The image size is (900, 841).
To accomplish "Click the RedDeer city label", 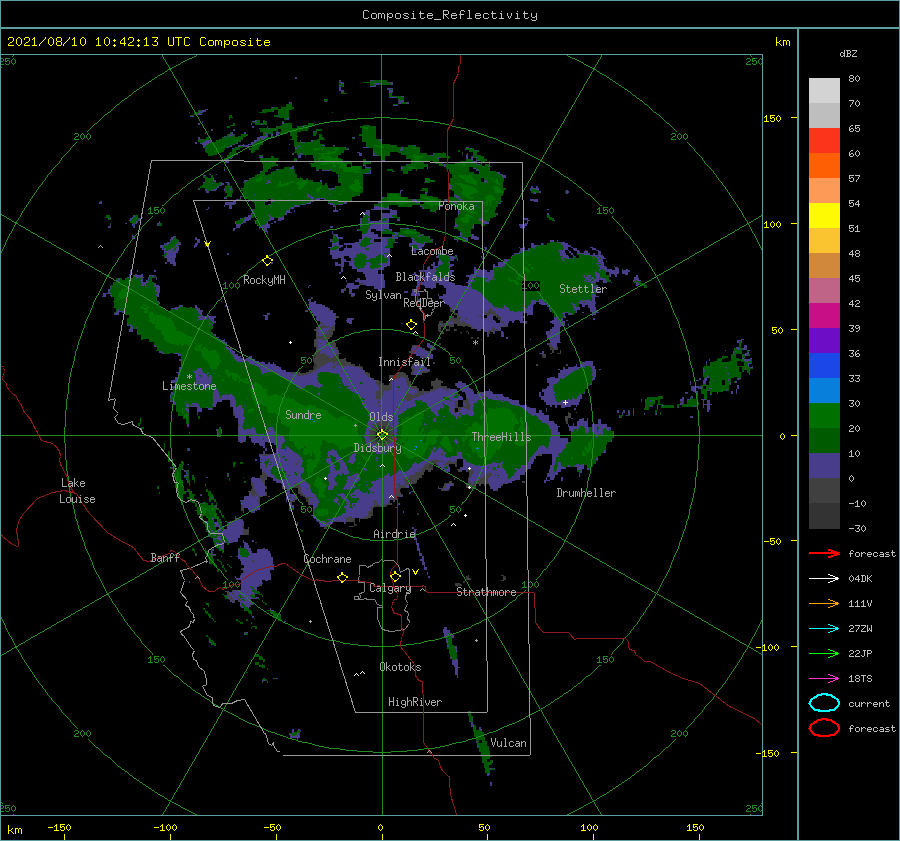I will (x=424, y=303).
